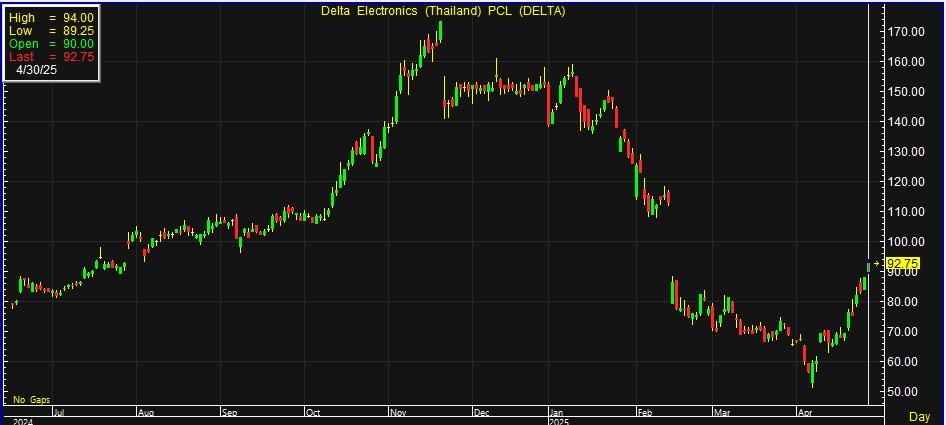Click the 4/30/25 date in data box
Viewport: 946px width, 425px height.
(37, 69)
